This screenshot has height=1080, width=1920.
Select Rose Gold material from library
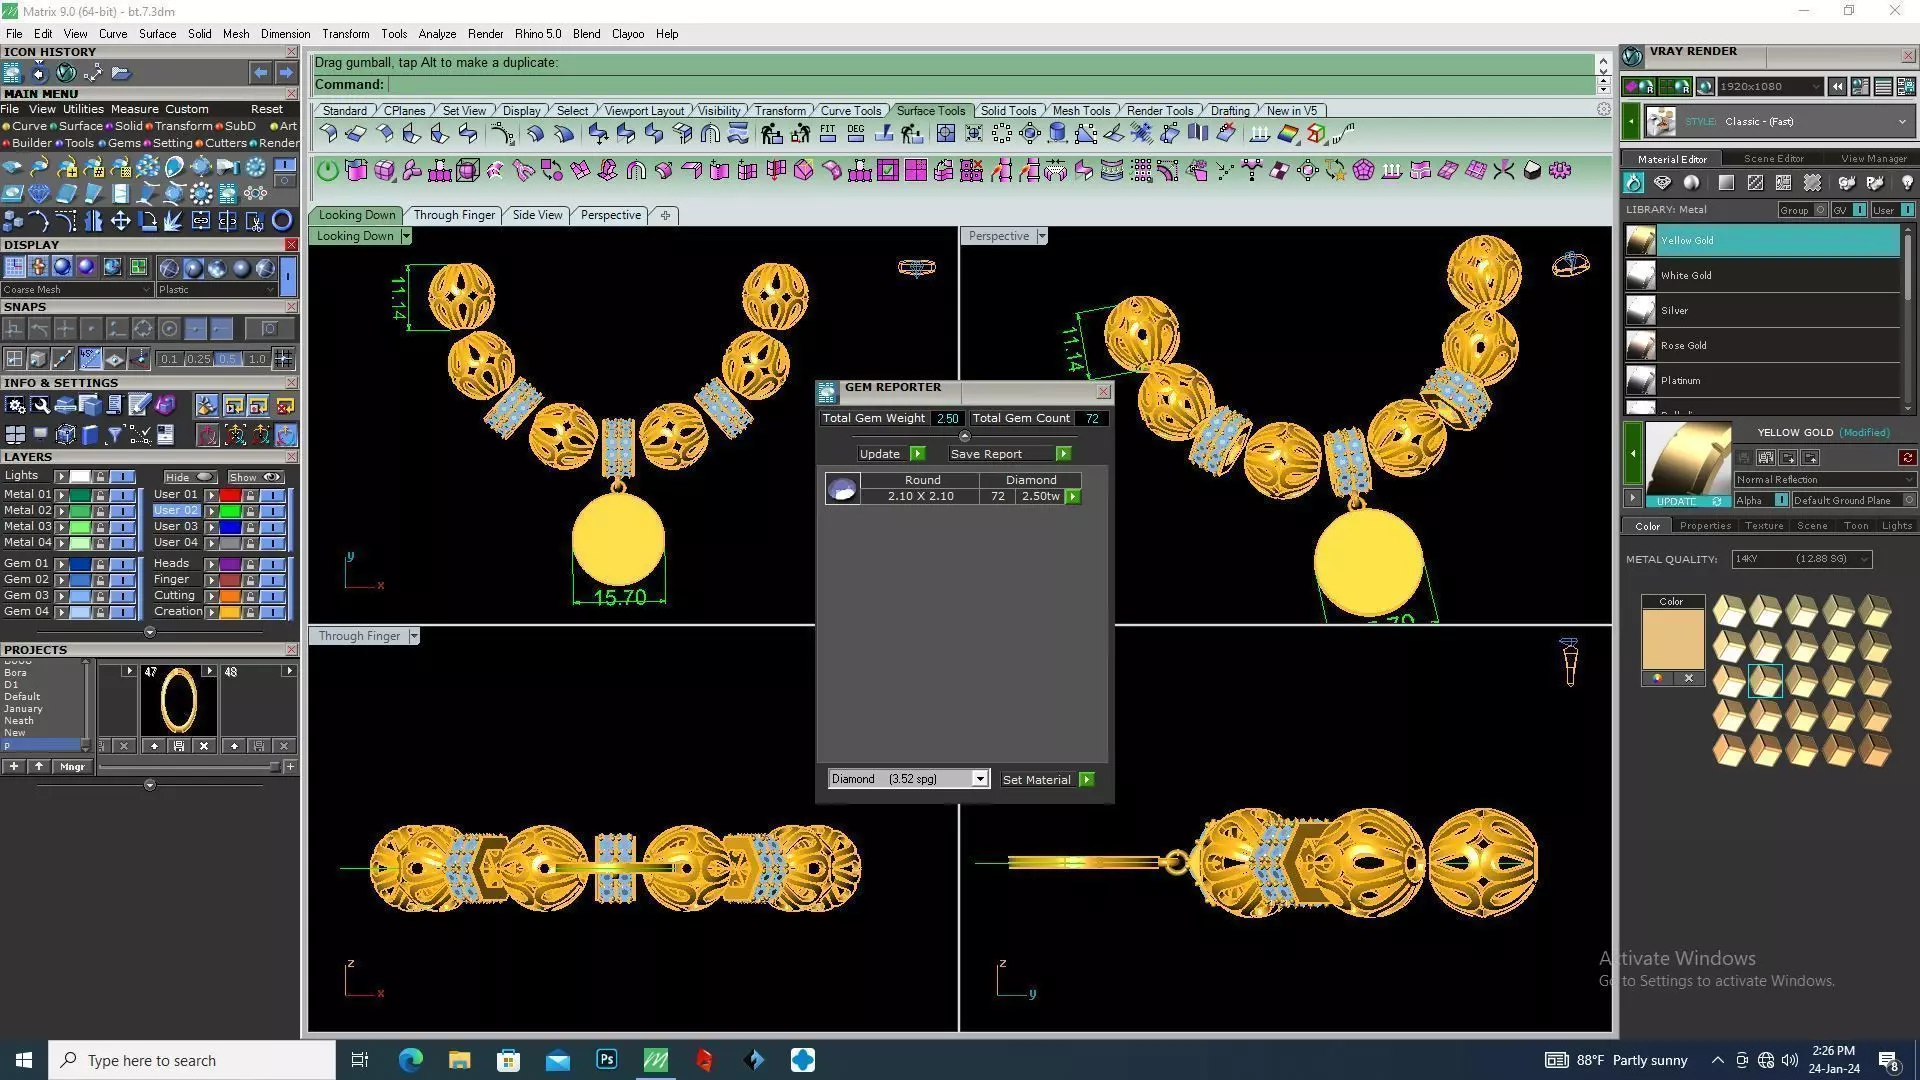tap(1683, 346)
